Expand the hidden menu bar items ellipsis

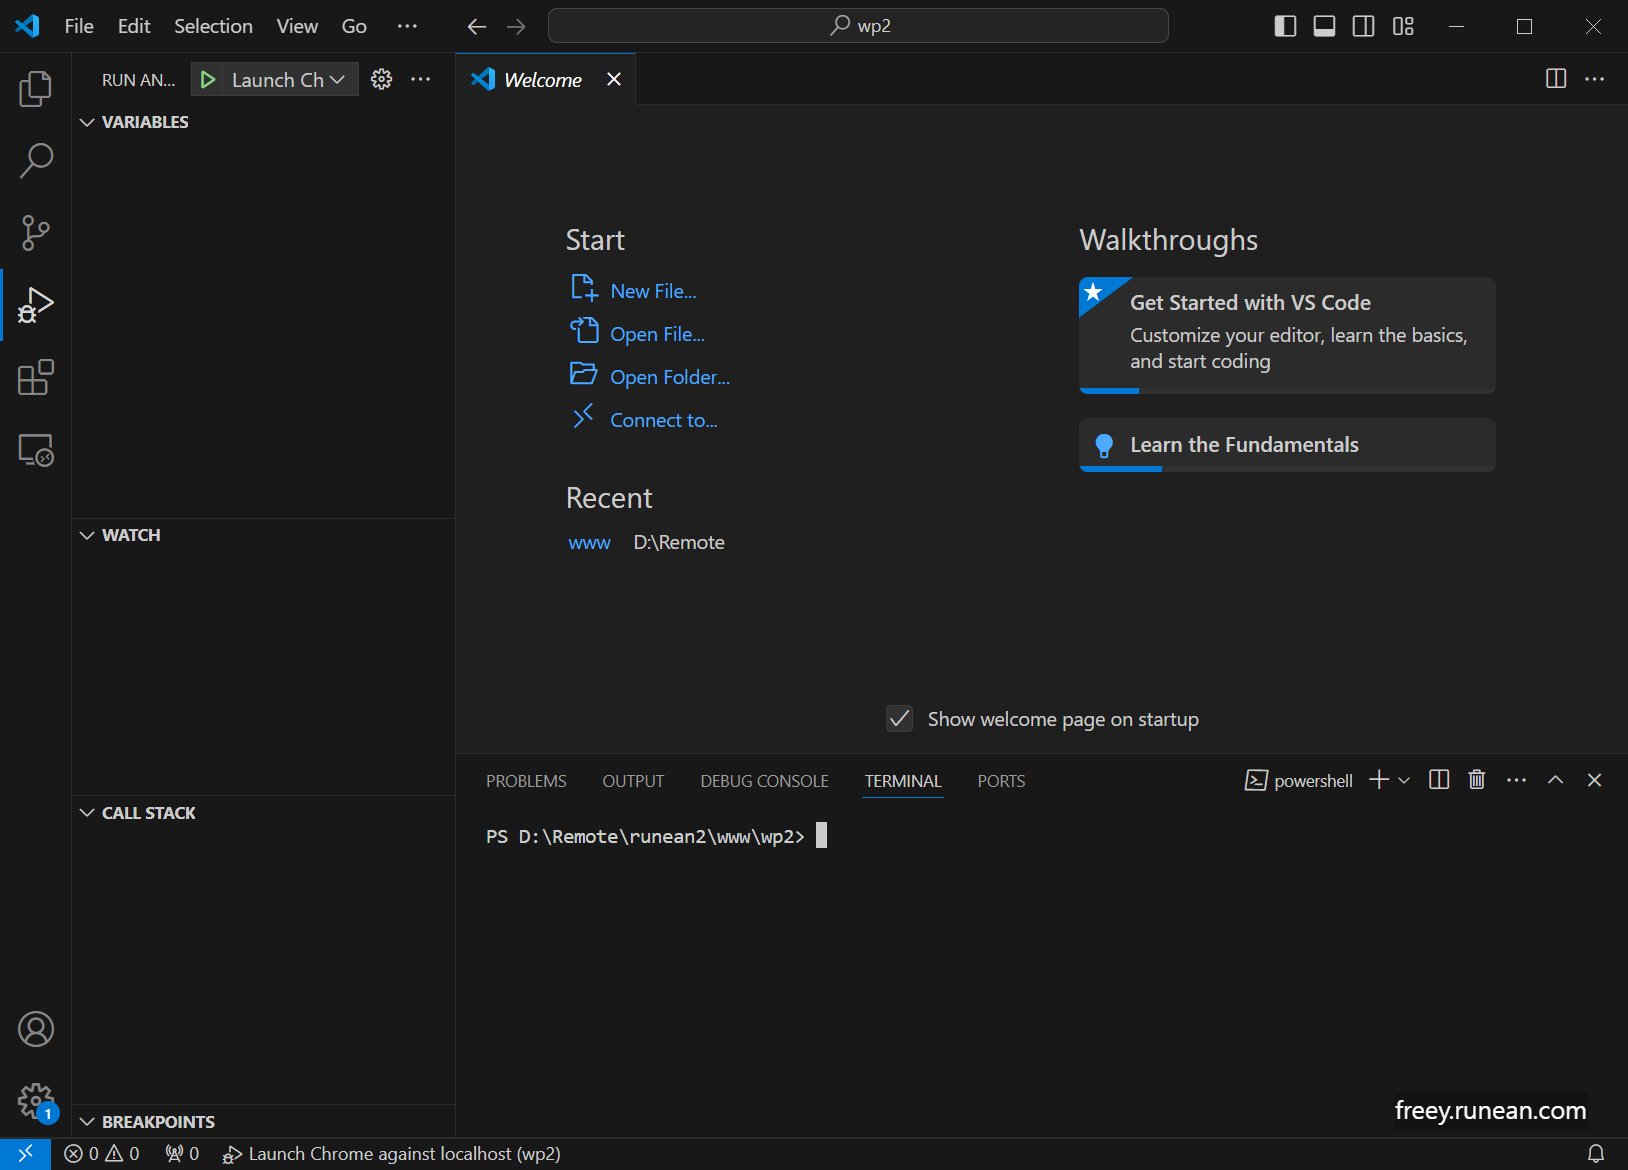click(x=407, y=26)
